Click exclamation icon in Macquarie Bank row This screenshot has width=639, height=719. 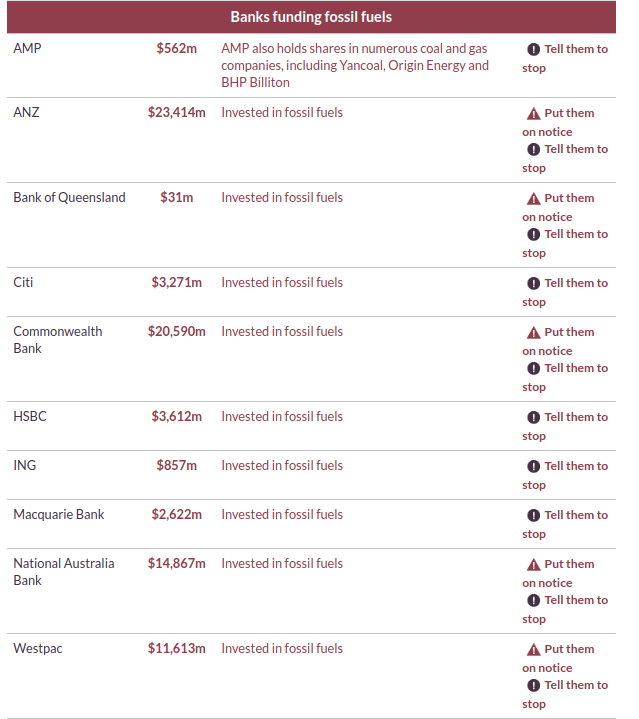(x=534, y=515)
